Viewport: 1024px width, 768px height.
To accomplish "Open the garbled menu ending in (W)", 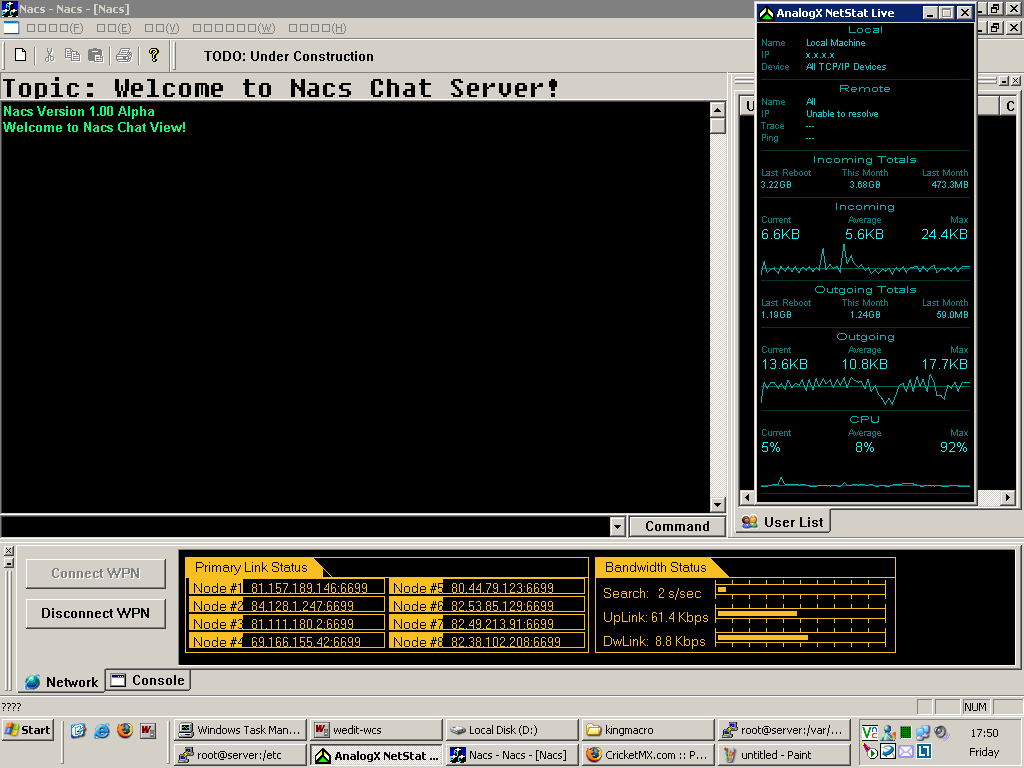I will coord(234,28).
